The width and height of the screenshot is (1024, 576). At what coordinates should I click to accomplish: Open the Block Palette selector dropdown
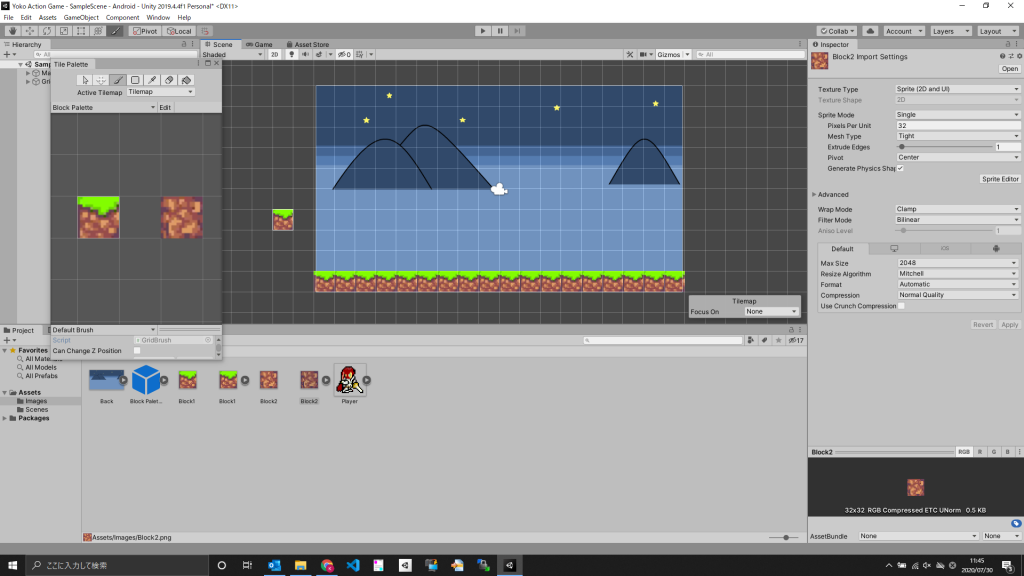coord(104,107)
